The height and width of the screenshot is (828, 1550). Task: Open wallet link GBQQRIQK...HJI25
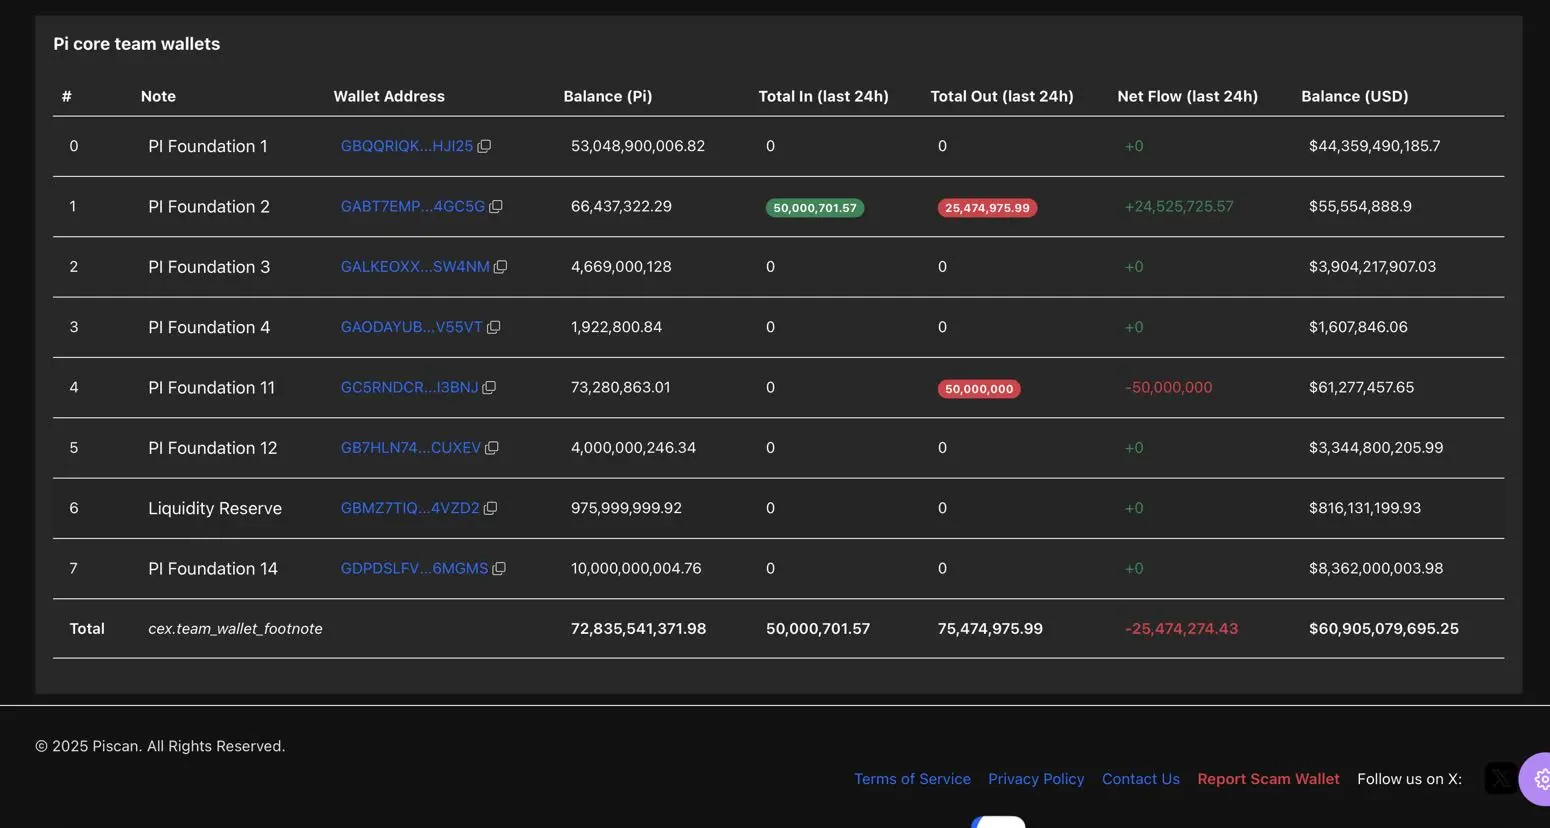pyautogui.click(x=406, y=146)
